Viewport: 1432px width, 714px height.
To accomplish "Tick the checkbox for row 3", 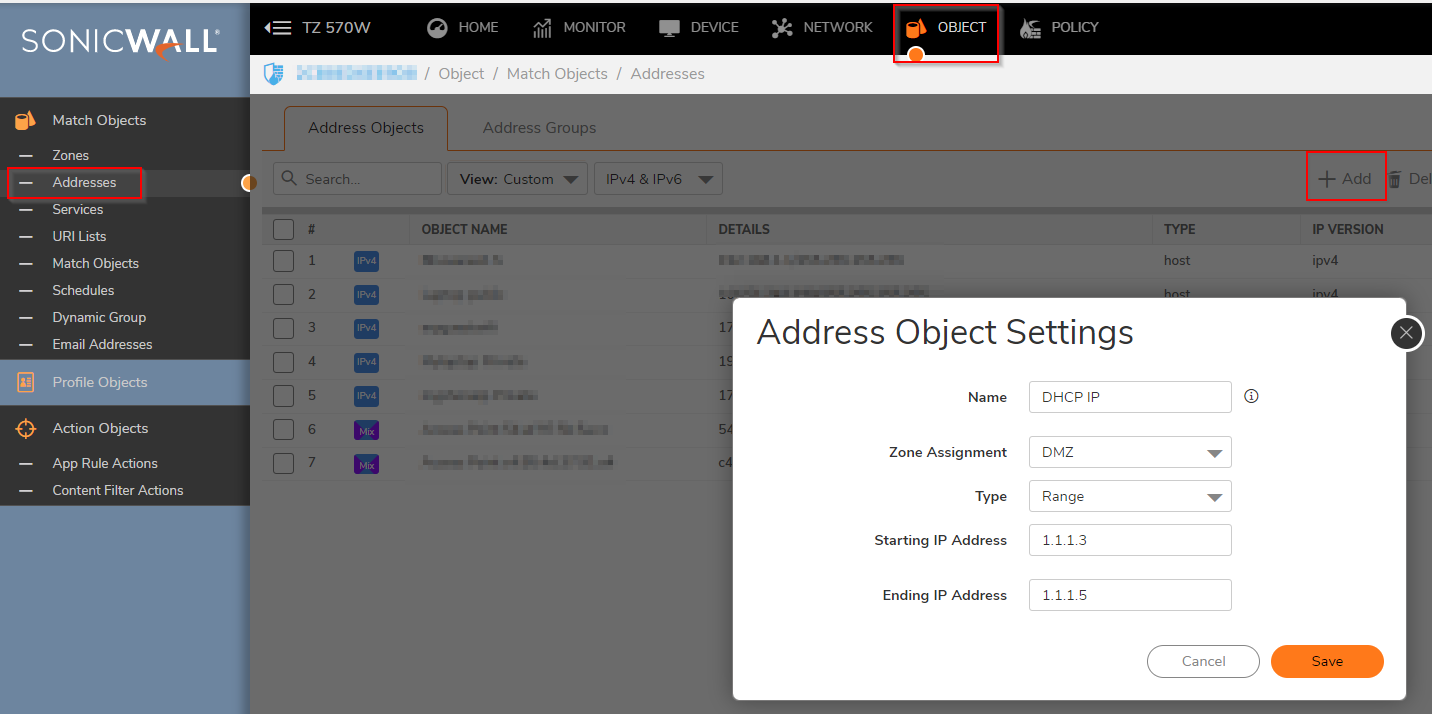I will tap(284, 328).
